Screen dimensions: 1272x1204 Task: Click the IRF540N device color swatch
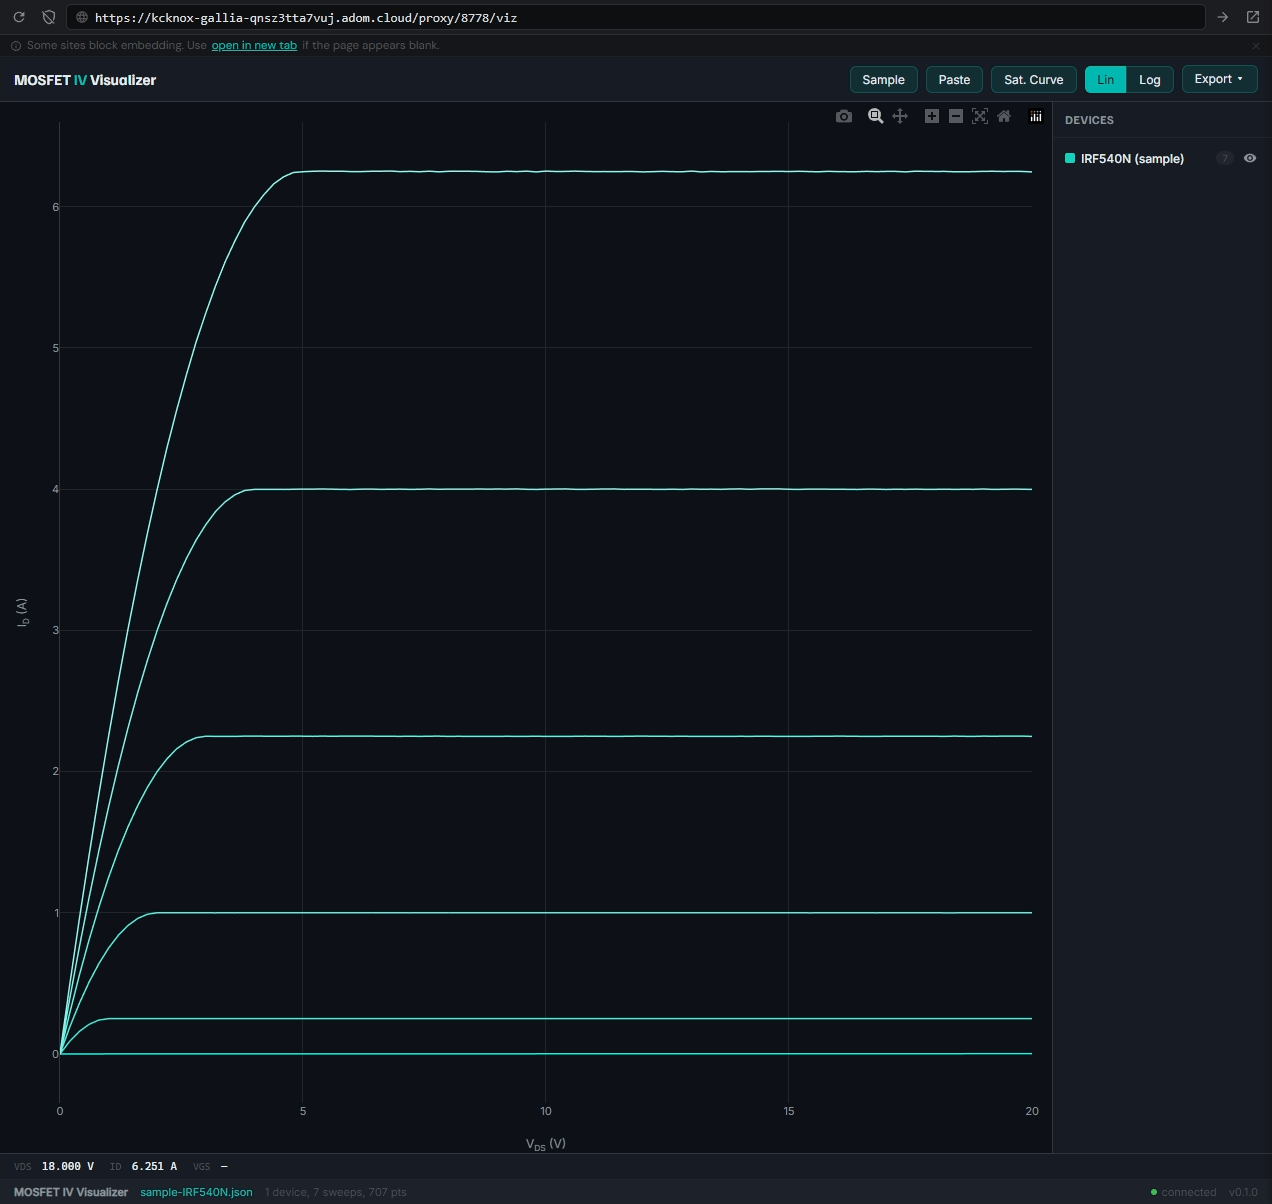[1070, 158]
